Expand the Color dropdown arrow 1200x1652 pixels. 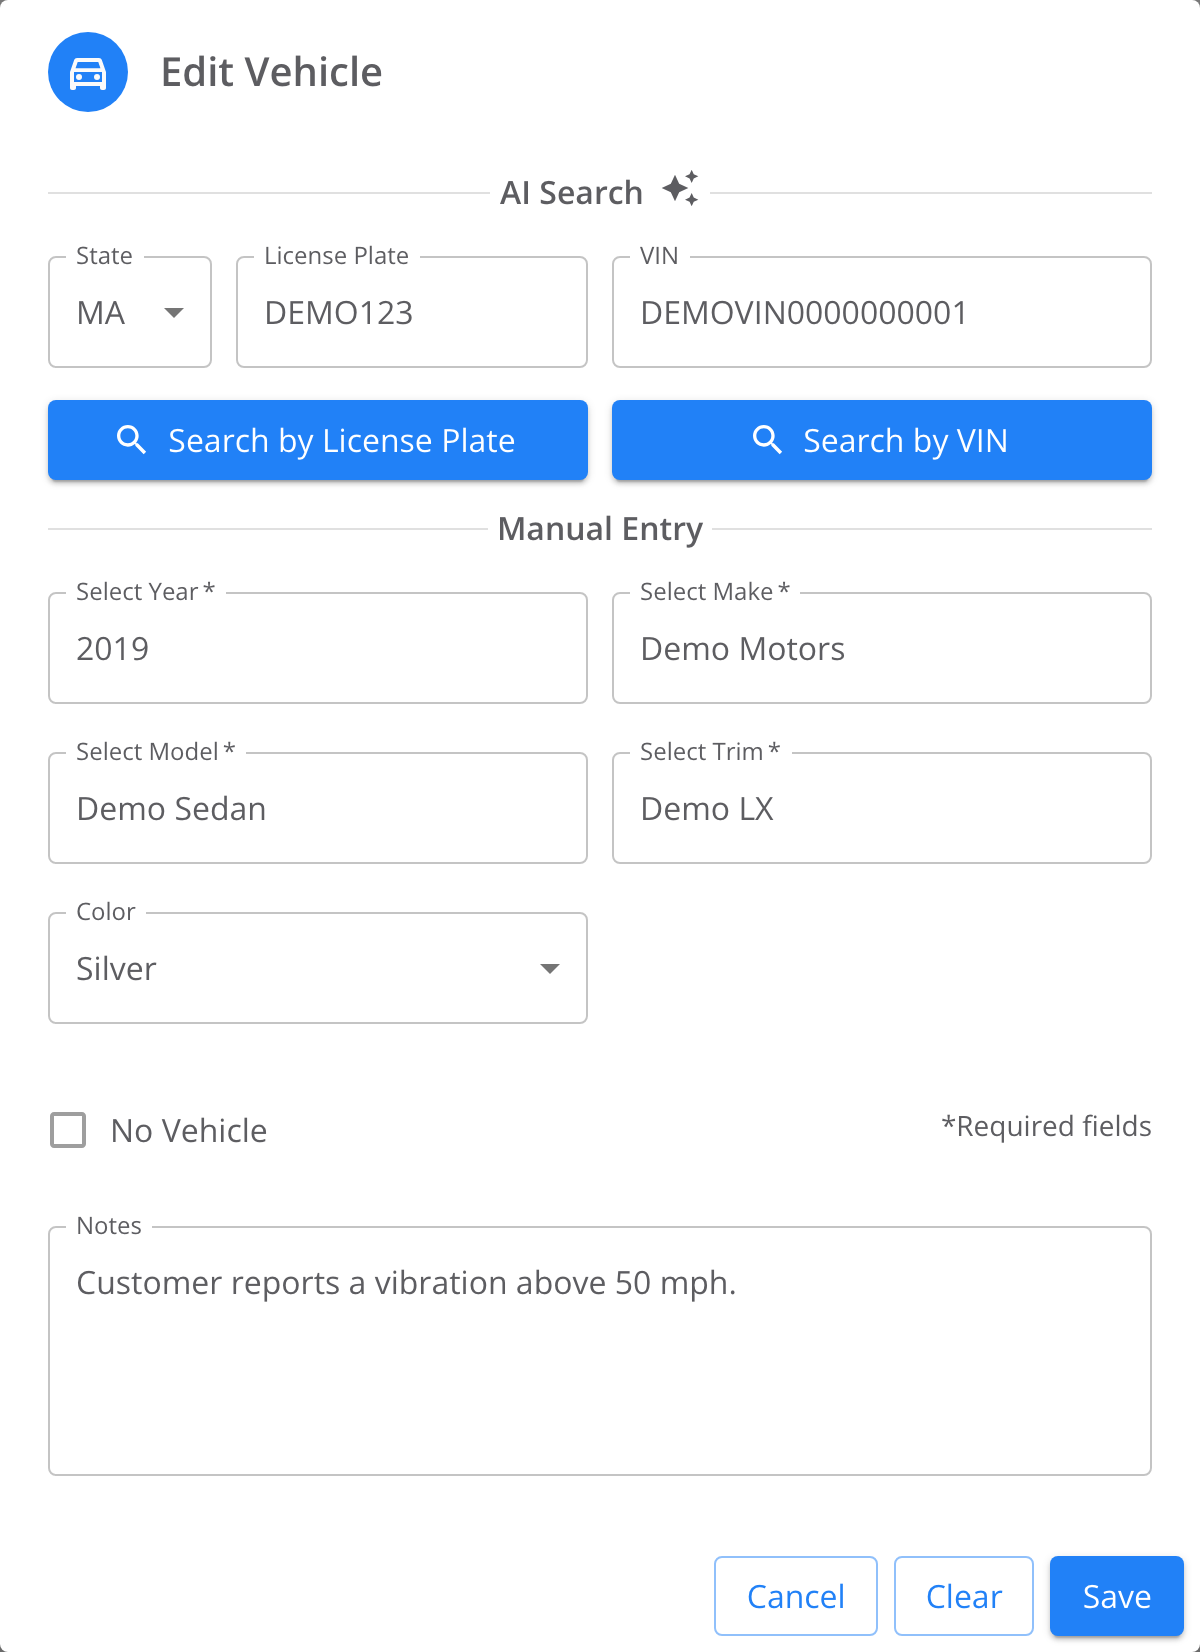point(550,969)
